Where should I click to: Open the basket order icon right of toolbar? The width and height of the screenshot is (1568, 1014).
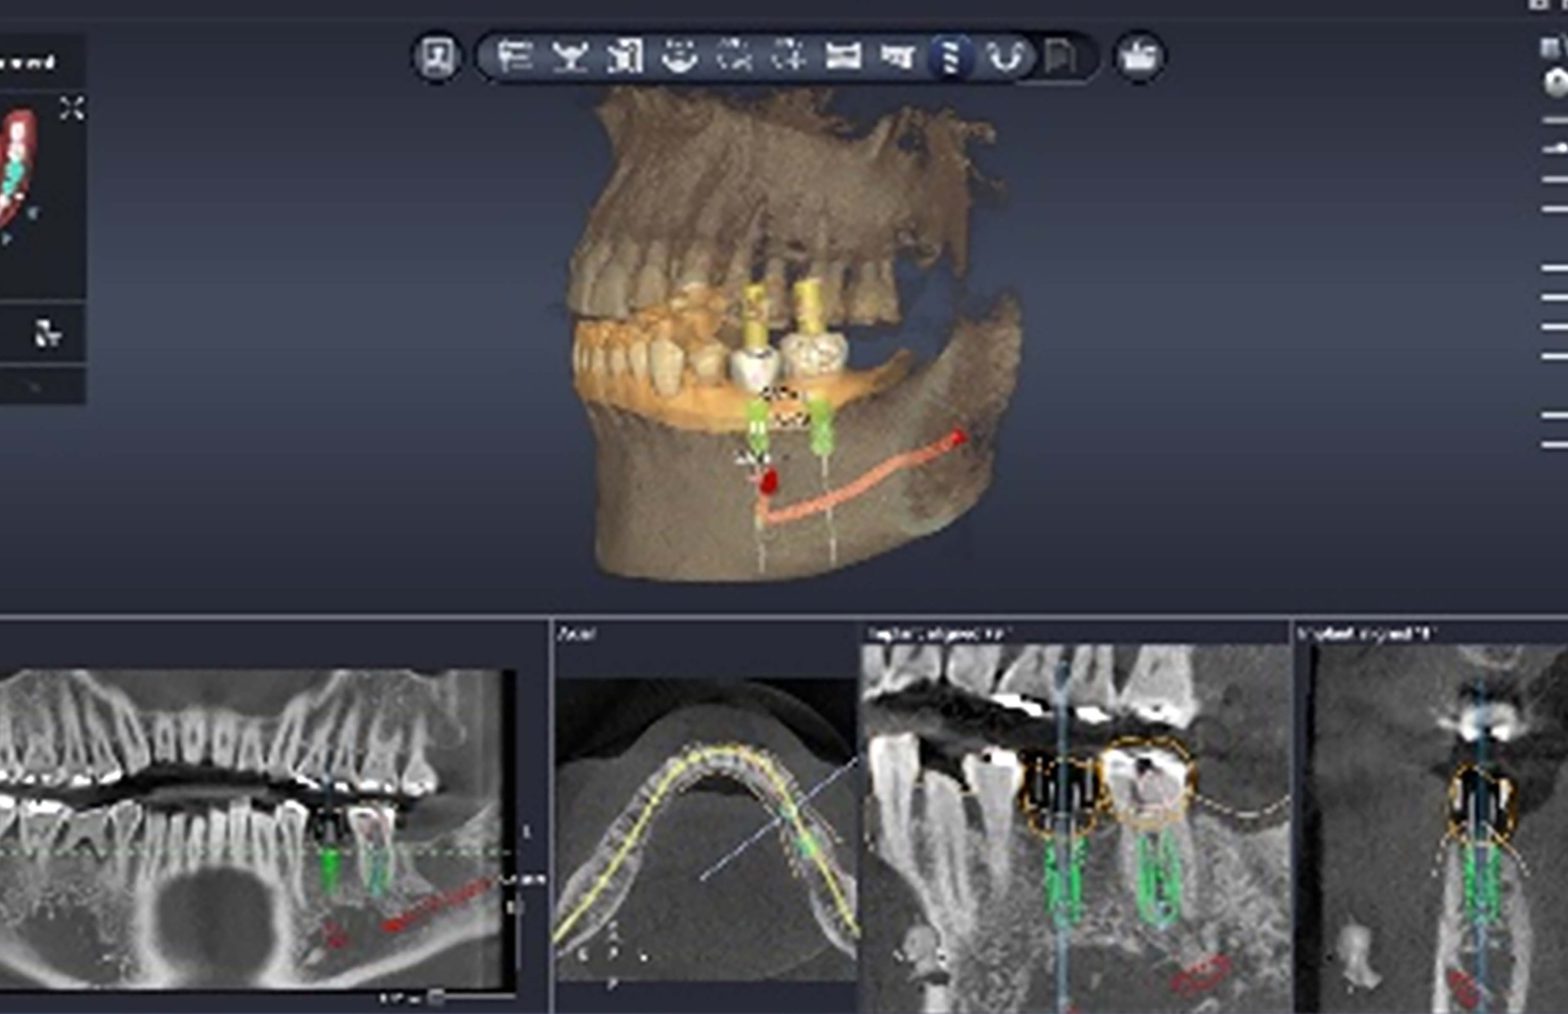coord(1140,57)
